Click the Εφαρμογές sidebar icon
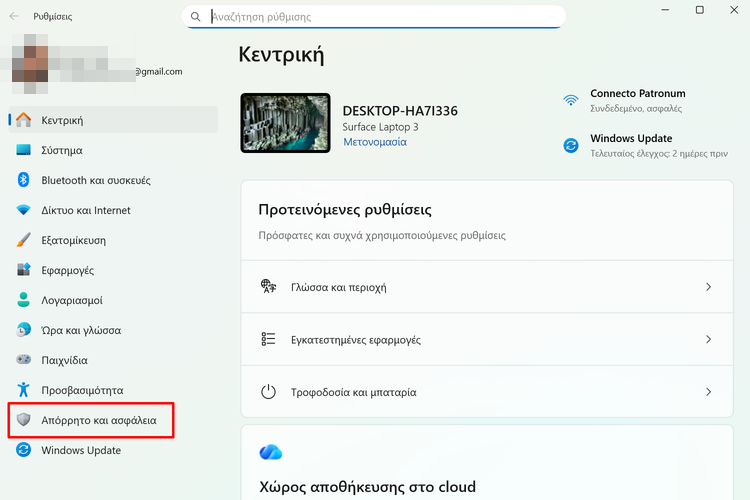Viewport: 750px width, 500px height. tap(25, 270)
